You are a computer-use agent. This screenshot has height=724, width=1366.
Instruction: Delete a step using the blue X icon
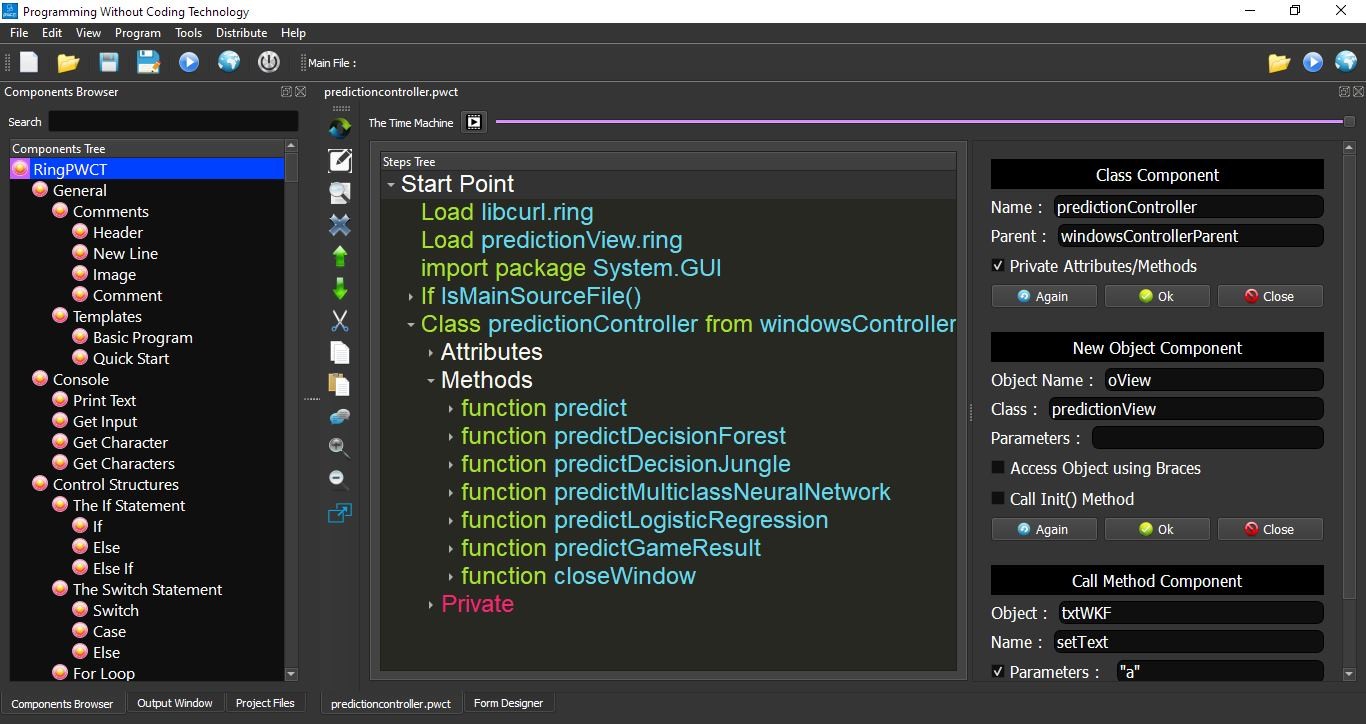pyautogui.click(x=339, y=225)
